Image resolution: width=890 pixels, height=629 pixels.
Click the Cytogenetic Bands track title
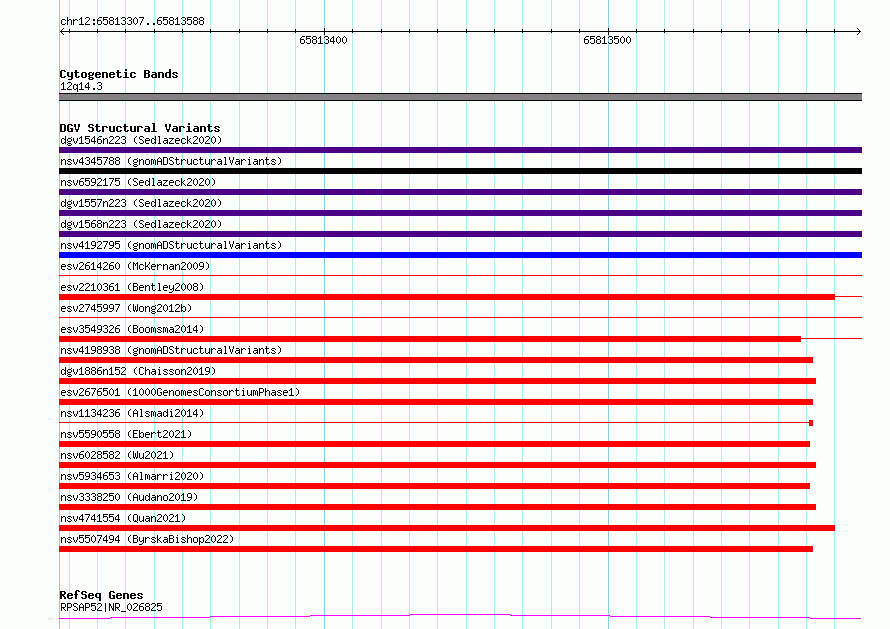pos(119,74)
